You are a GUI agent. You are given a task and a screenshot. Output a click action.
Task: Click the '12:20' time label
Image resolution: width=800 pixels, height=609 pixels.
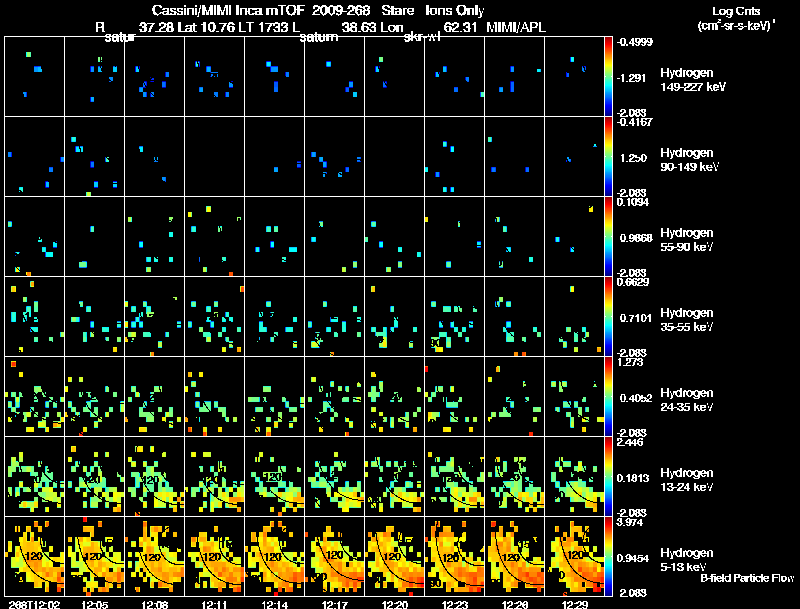pos(394,604)
